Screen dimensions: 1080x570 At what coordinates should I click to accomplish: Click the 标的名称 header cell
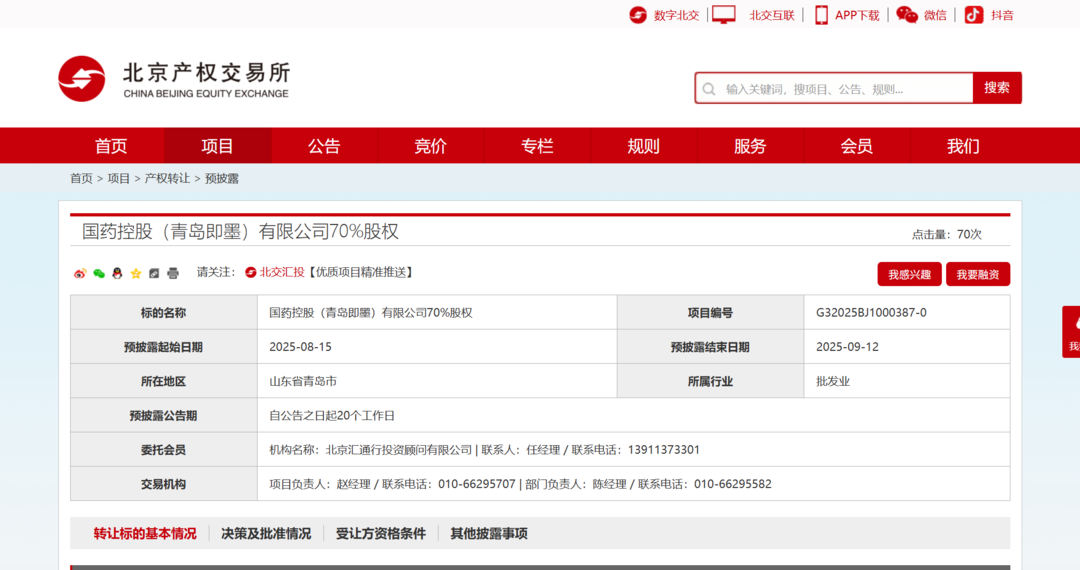pos(164,313)
